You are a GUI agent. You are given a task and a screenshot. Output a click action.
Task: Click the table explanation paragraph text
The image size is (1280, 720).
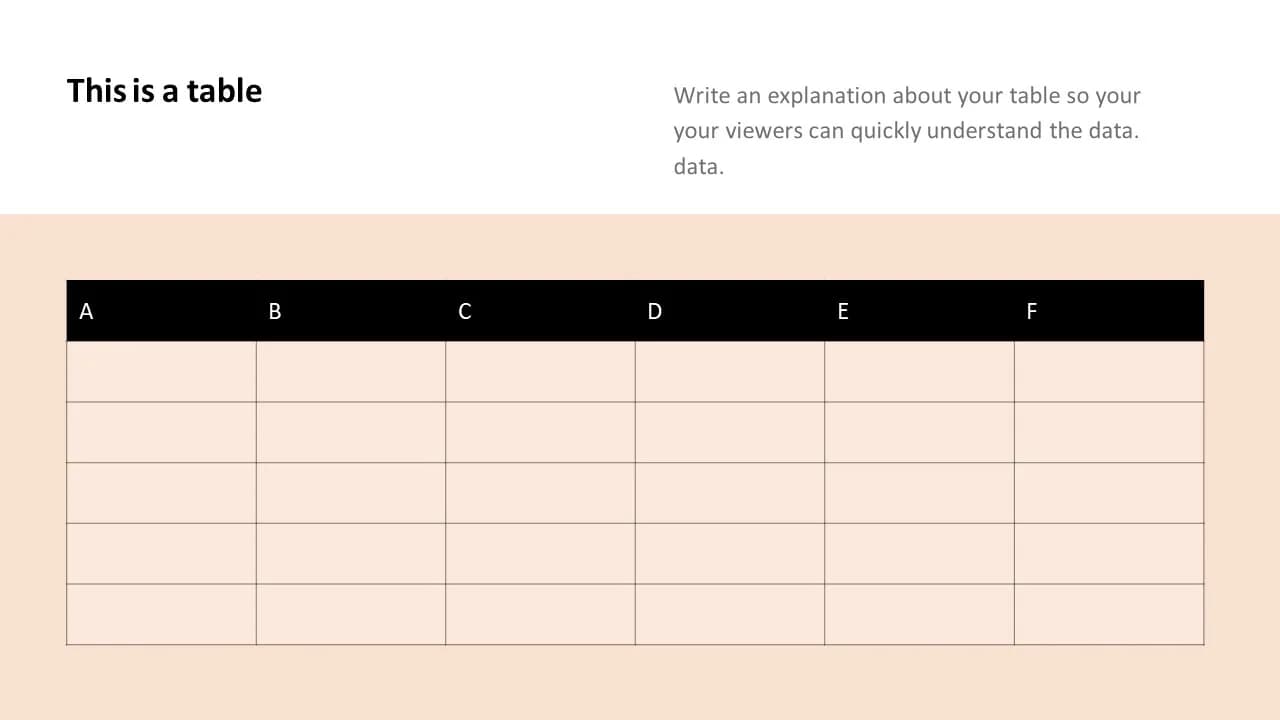pyautogui.click(x=907, y=131)
